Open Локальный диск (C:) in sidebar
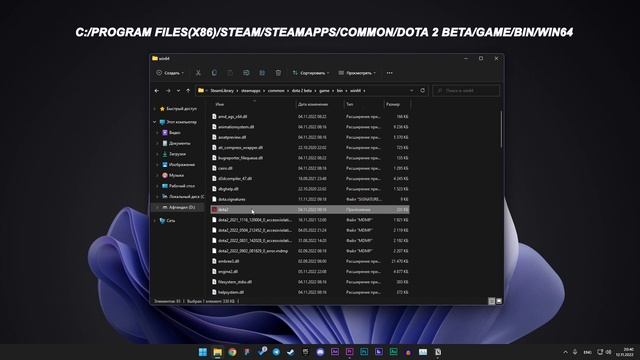Image resolution: width=640 pixels, height=360 pixels. (x=183, y=196)
